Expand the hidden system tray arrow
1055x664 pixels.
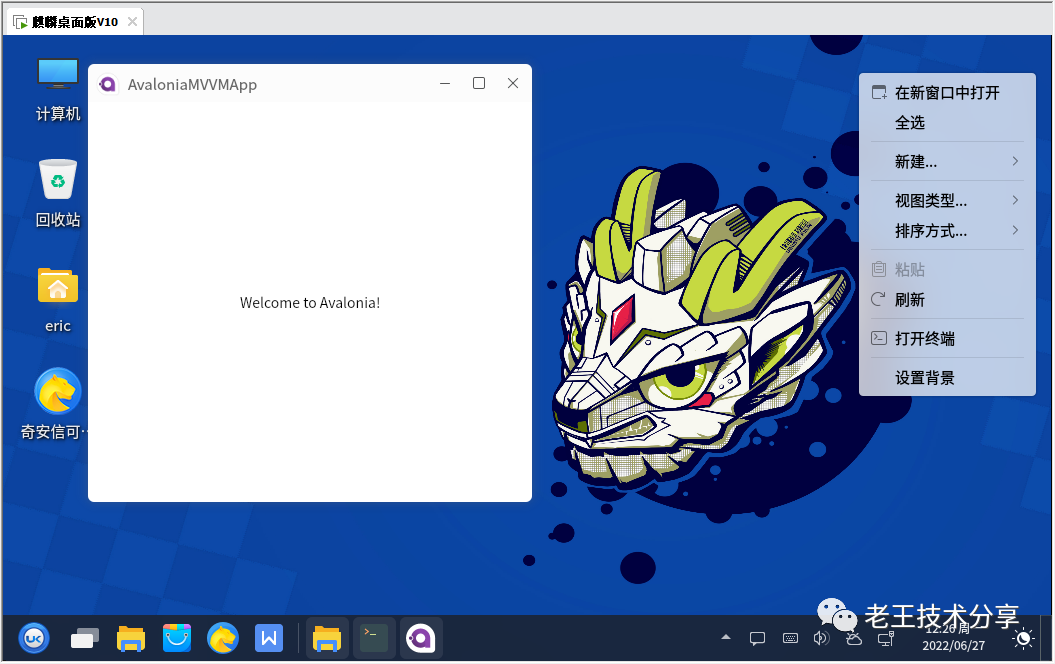726,636
